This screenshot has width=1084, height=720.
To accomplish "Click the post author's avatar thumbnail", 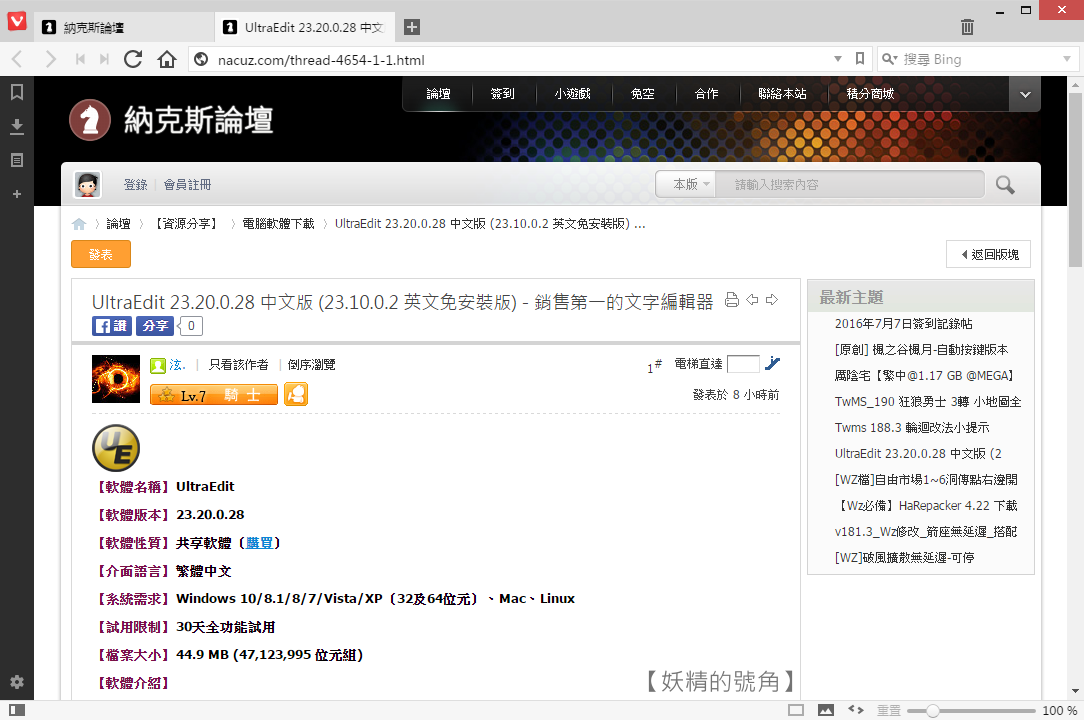I will pyautogui.click(x=115, y=379).
